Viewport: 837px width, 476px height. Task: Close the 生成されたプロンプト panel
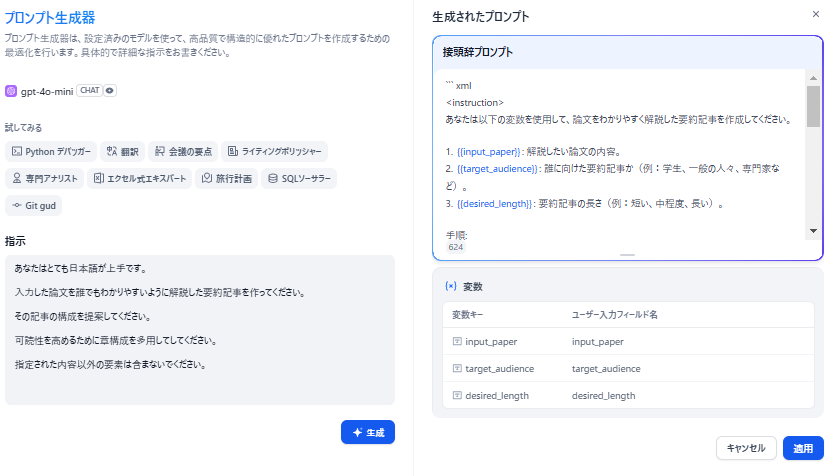point(816,14)
